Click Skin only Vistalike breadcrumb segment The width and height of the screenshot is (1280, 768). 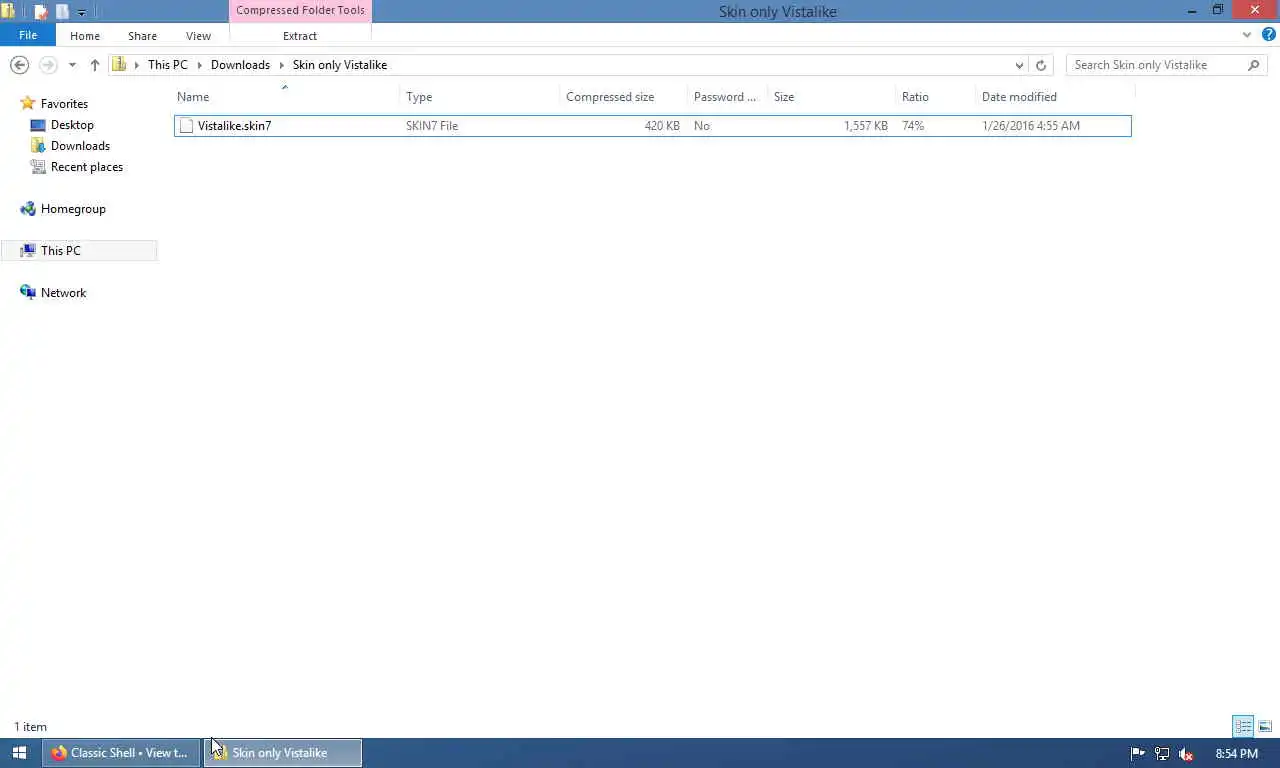[x=340, y=65]
